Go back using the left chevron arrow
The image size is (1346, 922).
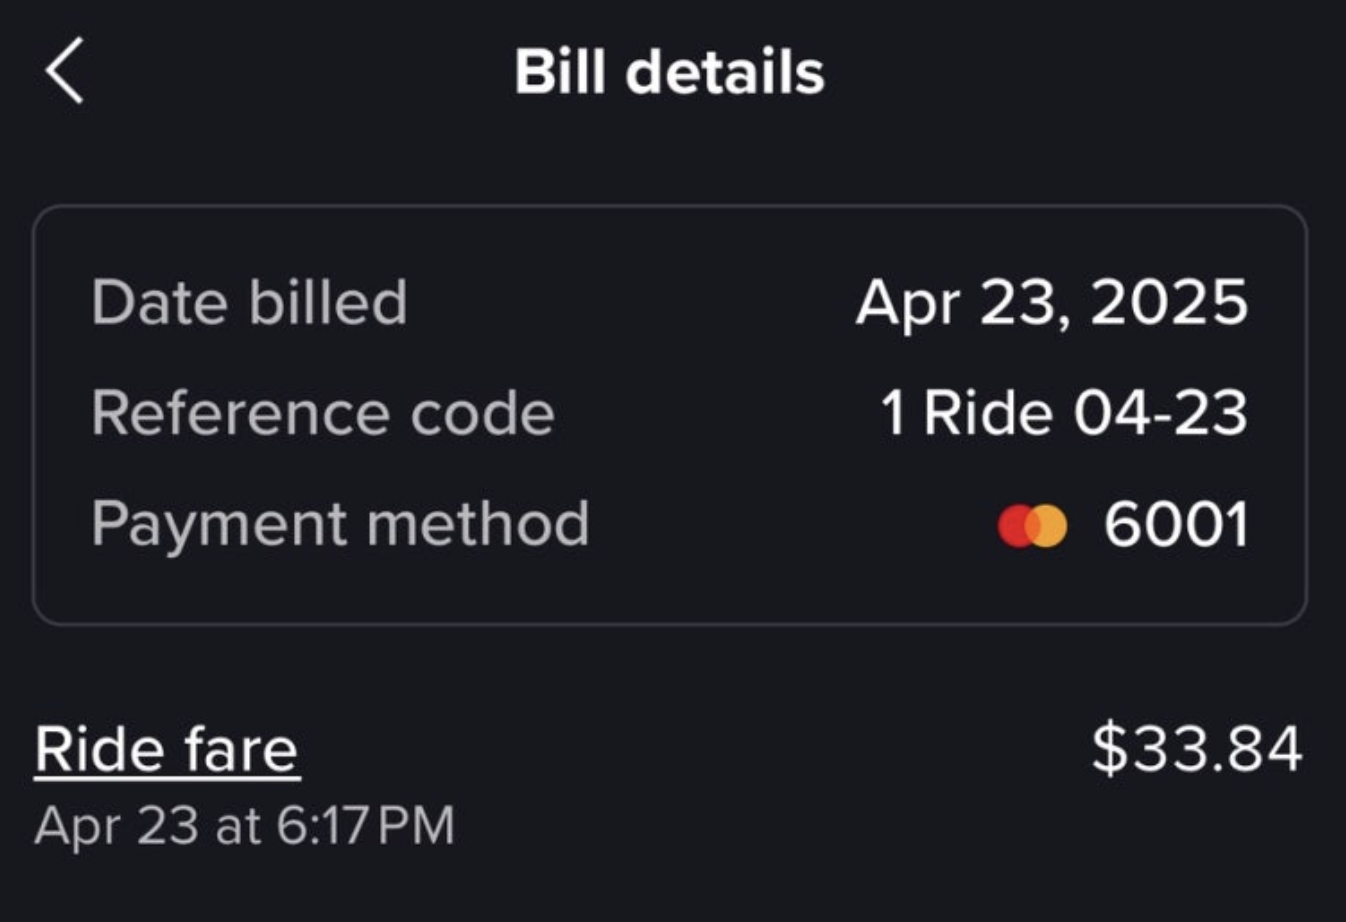point(64,71)
